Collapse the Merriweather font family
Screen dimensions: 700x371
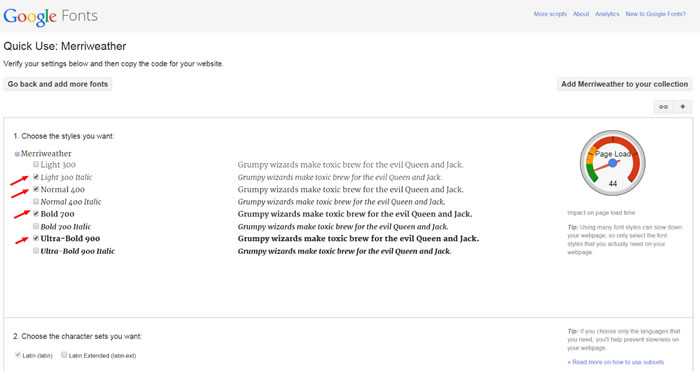click(17, 154)
